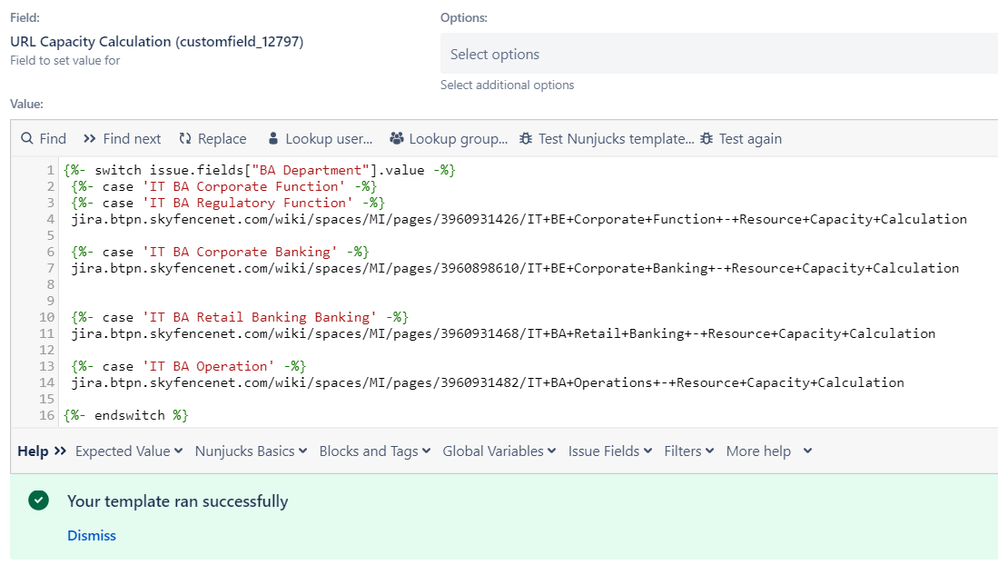998x576 pixels.
Task: Click 'Your template ran successfully' message
Action: tap(178, 501)
